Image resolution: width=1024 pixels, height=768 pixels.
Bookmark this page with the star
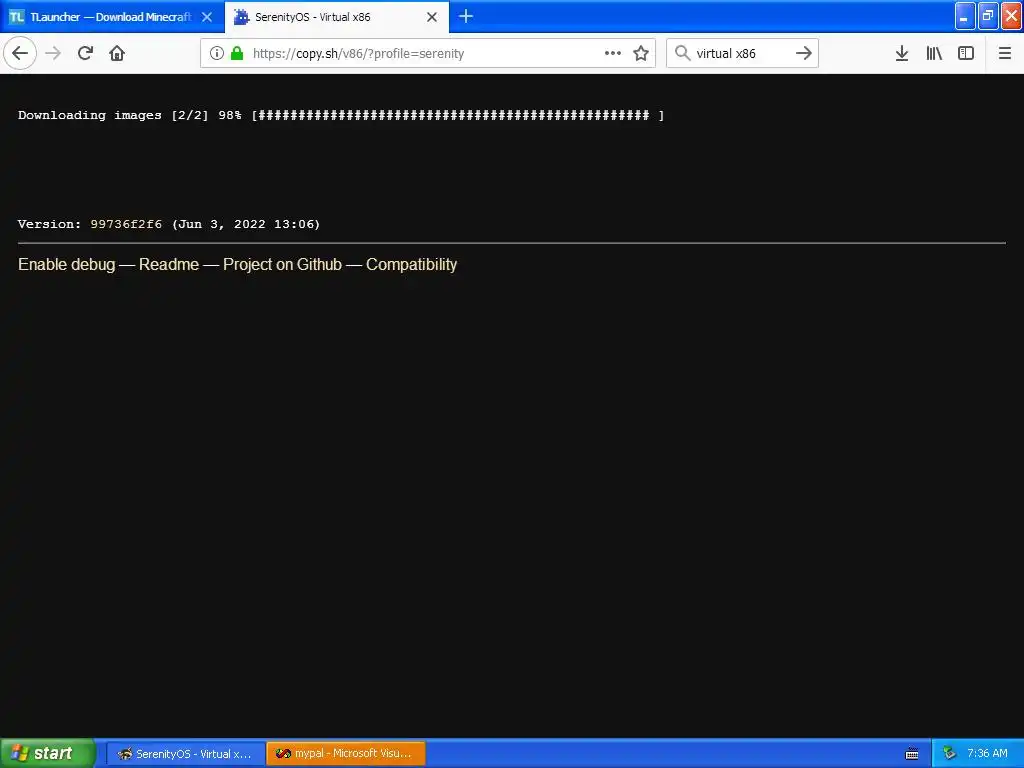pyautogui.click(x=641, y=53)
